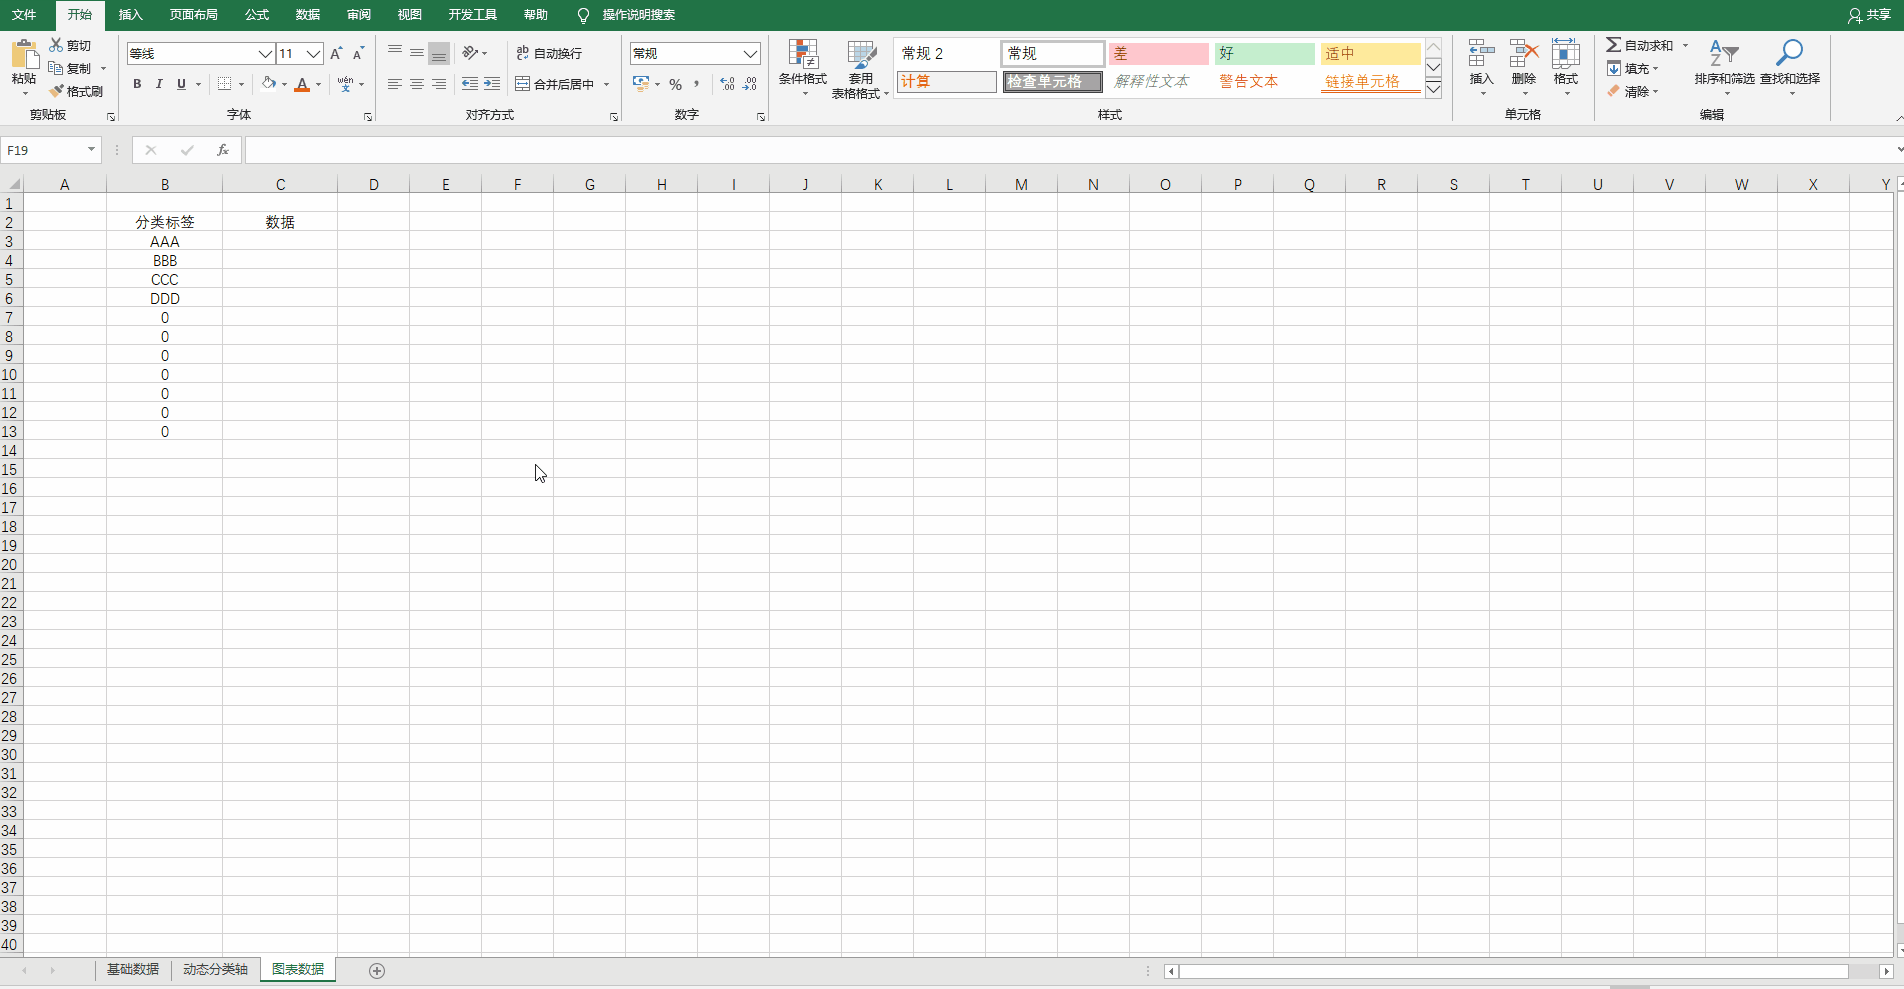Open the Formulas (公式) ribbon tab

click(257, 15)
